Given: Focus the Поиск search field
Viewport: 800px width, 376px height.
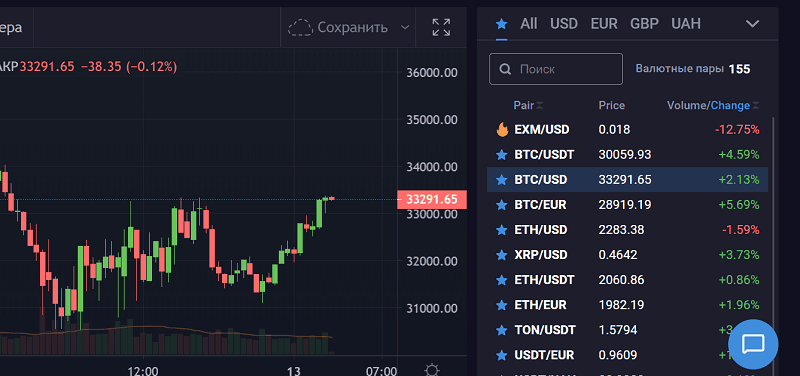Looking at the screenshot, I should point(556,69).
